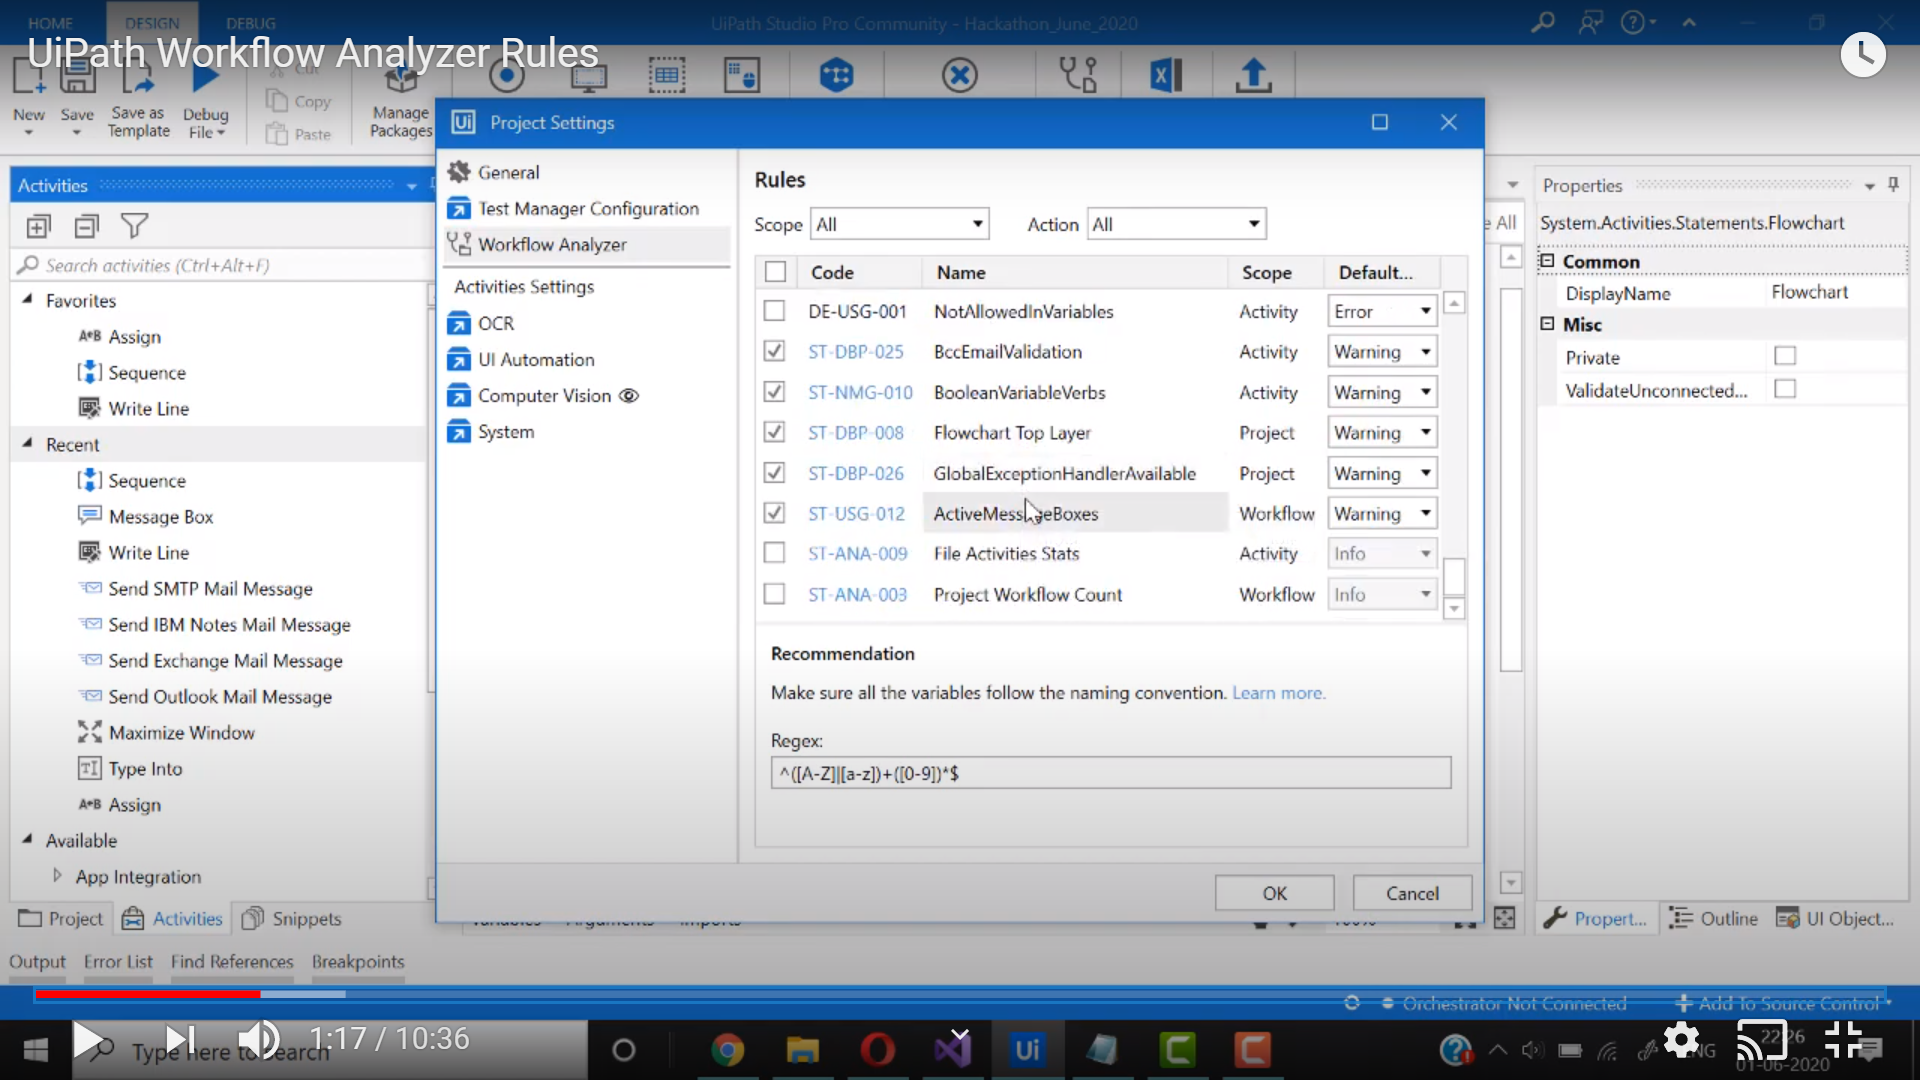This screenshot has width=1920, height=1080.
Task: Collapse the Misc properties section
Action: 1547,324
